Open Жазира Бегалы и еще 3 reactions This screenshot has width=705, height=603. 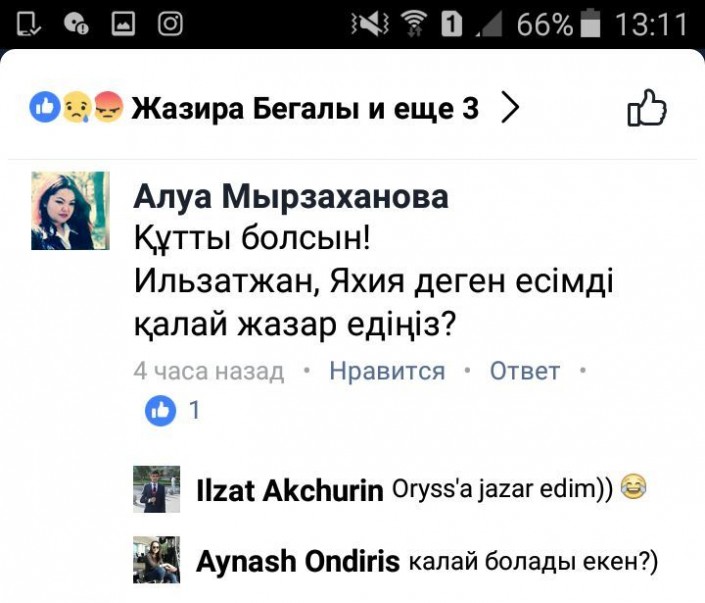pyautogui.click(x=305, y=108)
